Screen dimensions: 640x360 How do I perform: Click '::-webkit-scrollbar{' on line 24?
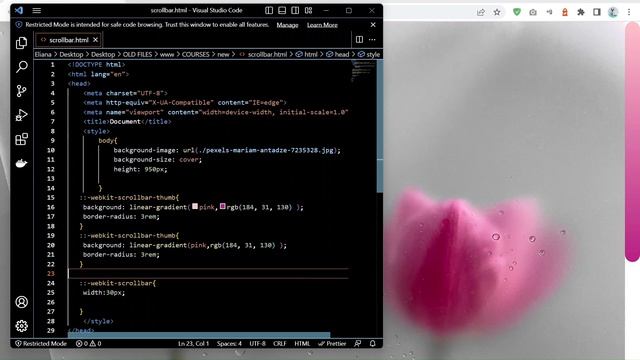118,283
